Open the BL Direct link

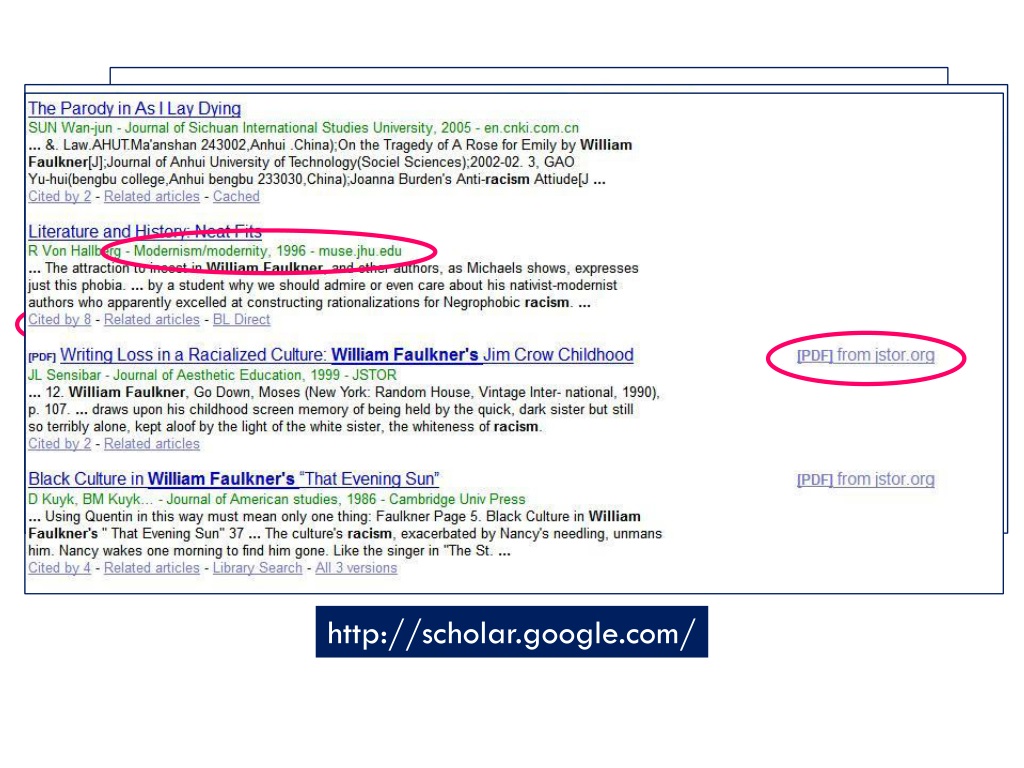pos(241,319)
